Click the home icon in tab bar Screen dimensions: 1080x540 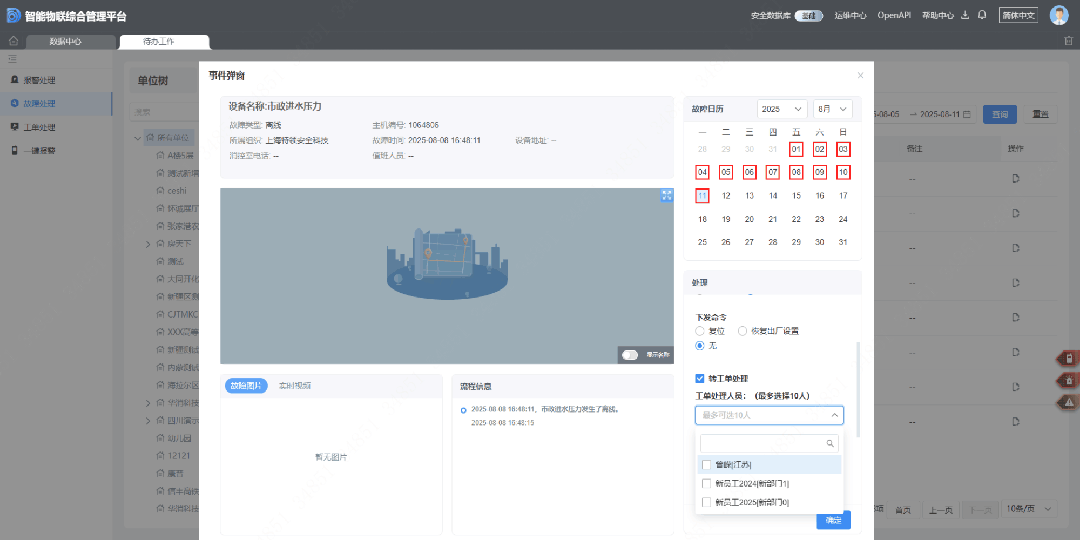[x=14, y=41]
